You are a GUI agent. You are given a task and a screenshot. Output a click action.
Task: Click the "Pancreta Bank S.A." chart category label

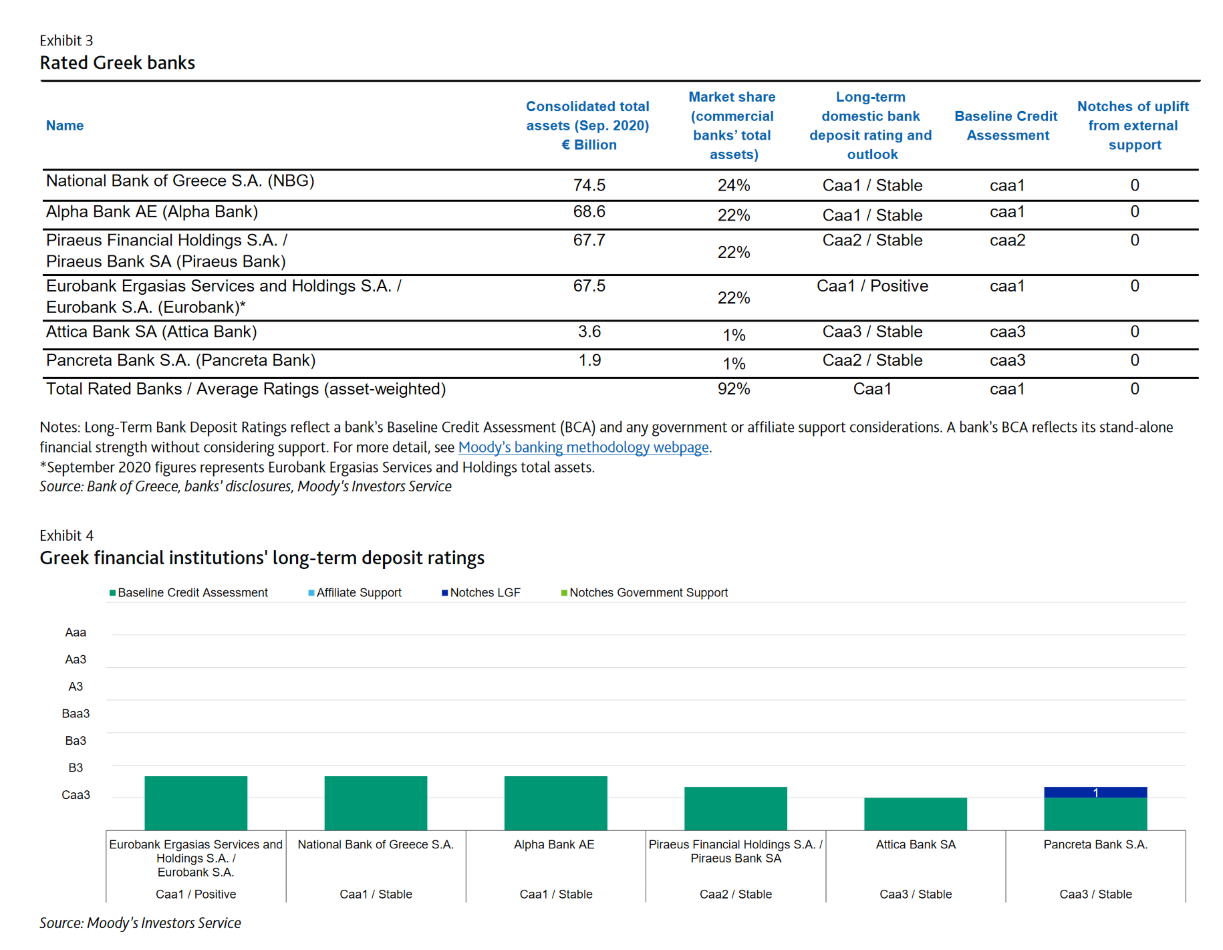coord(1096,844)
